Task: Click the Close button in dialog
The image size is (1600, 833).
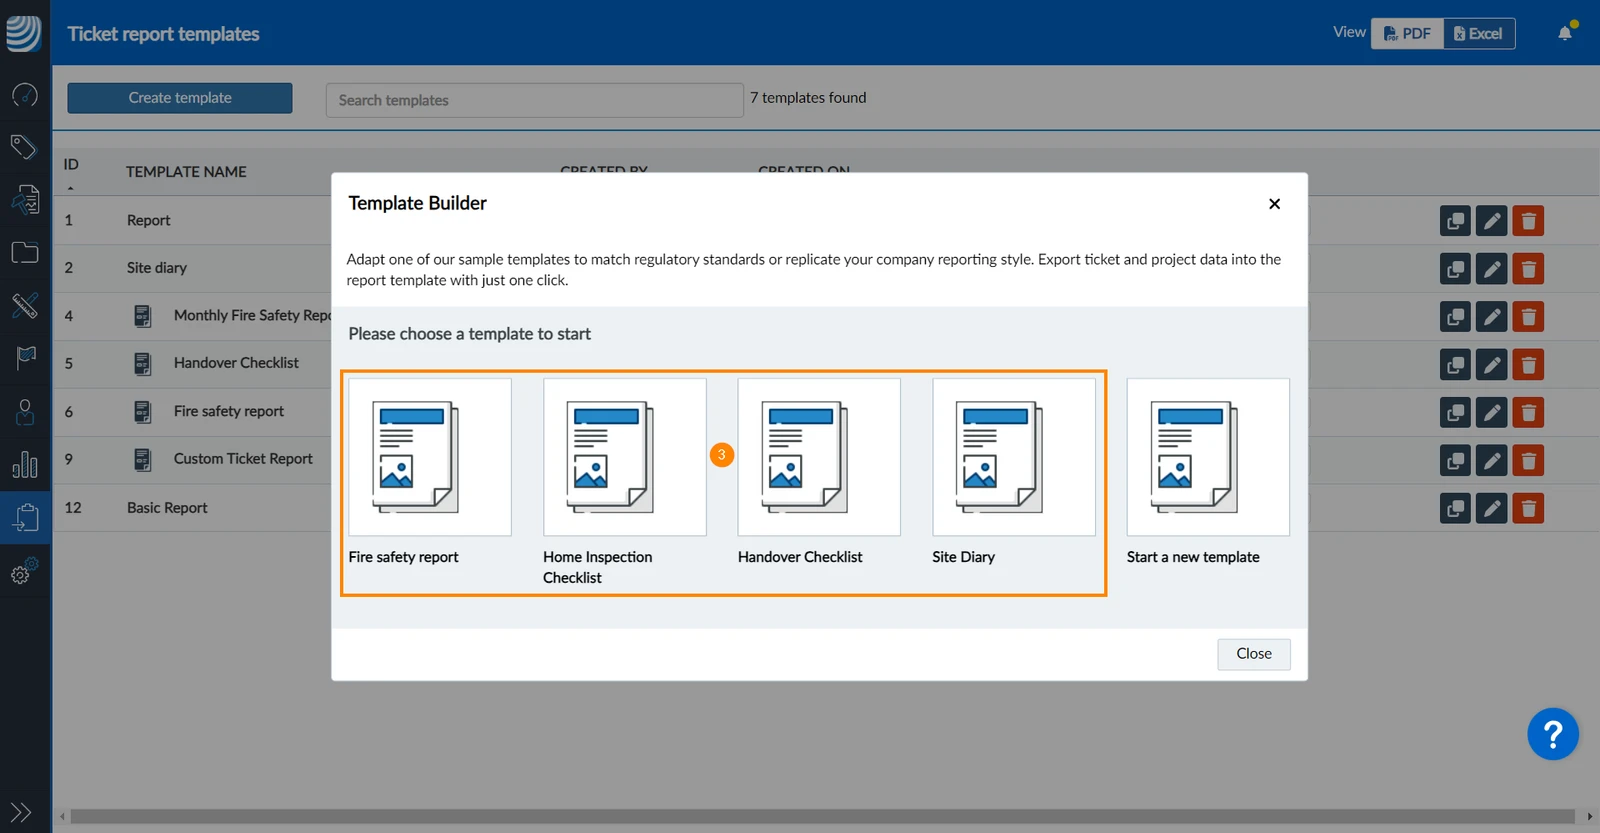Action: [x=1254, y=654]
